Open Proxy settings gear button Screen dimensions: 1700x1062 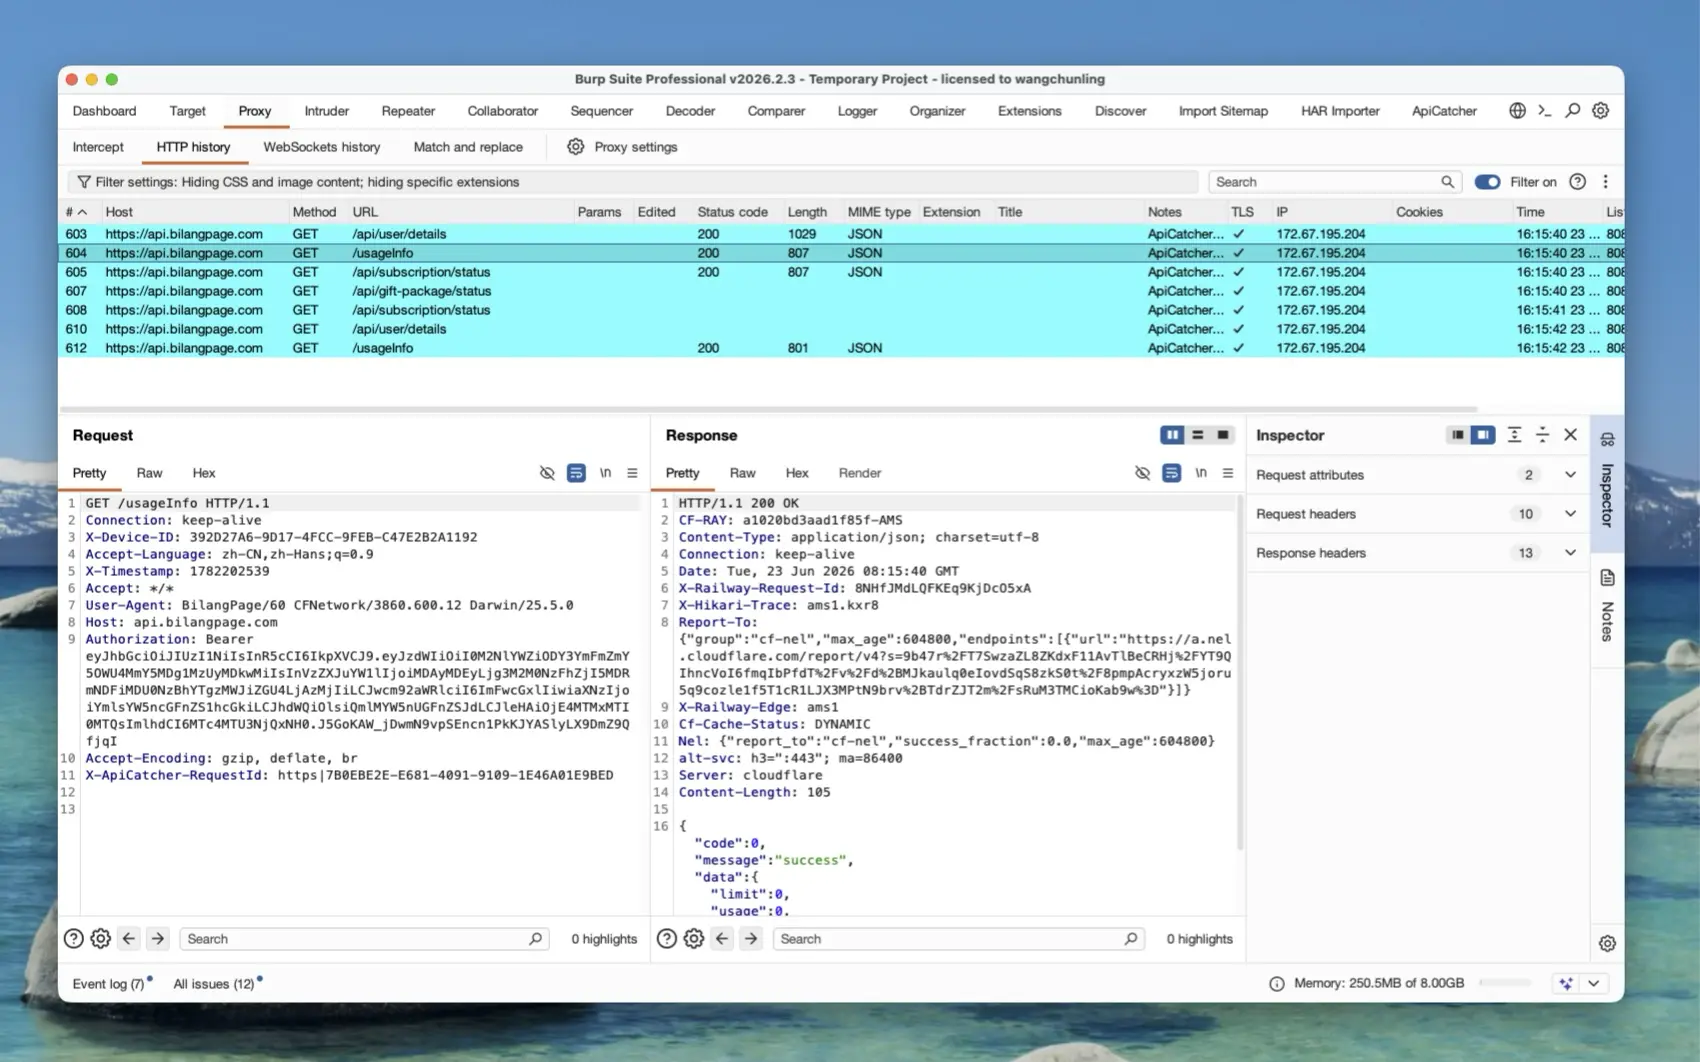point(623,147)
